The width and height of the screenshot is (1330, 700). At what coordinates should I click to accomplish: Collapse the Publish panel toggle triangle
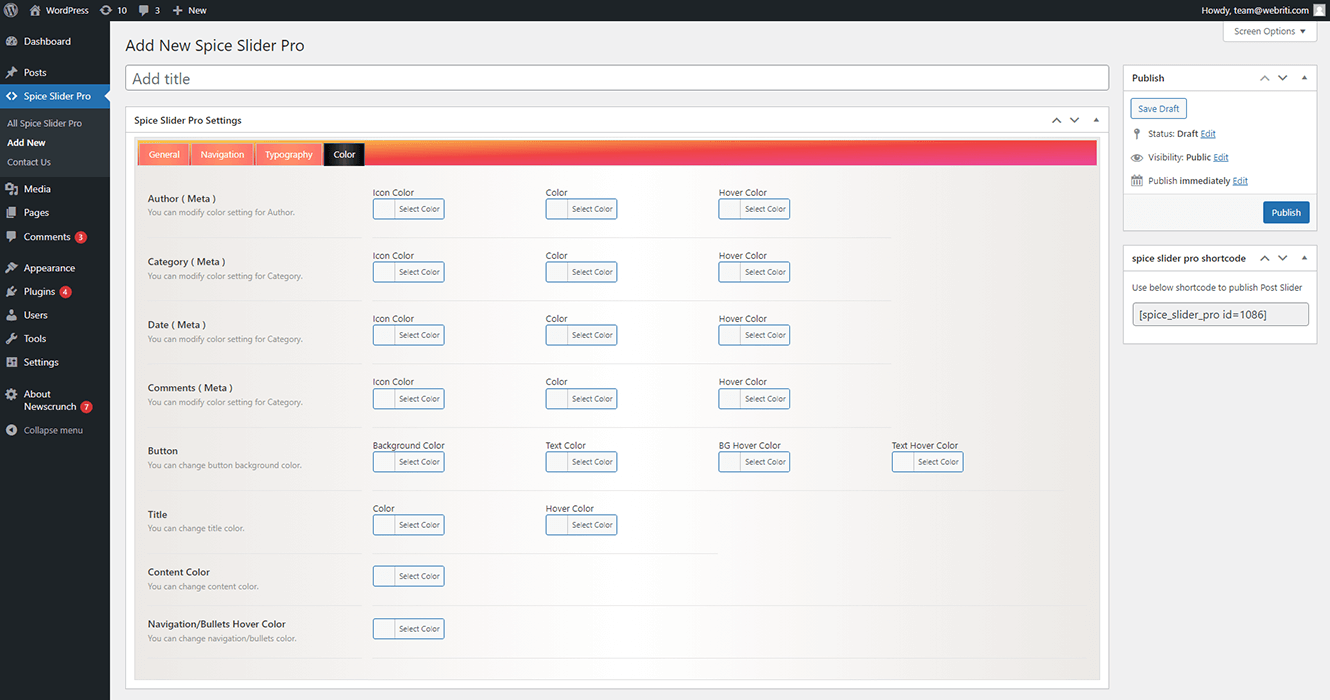1304,78
